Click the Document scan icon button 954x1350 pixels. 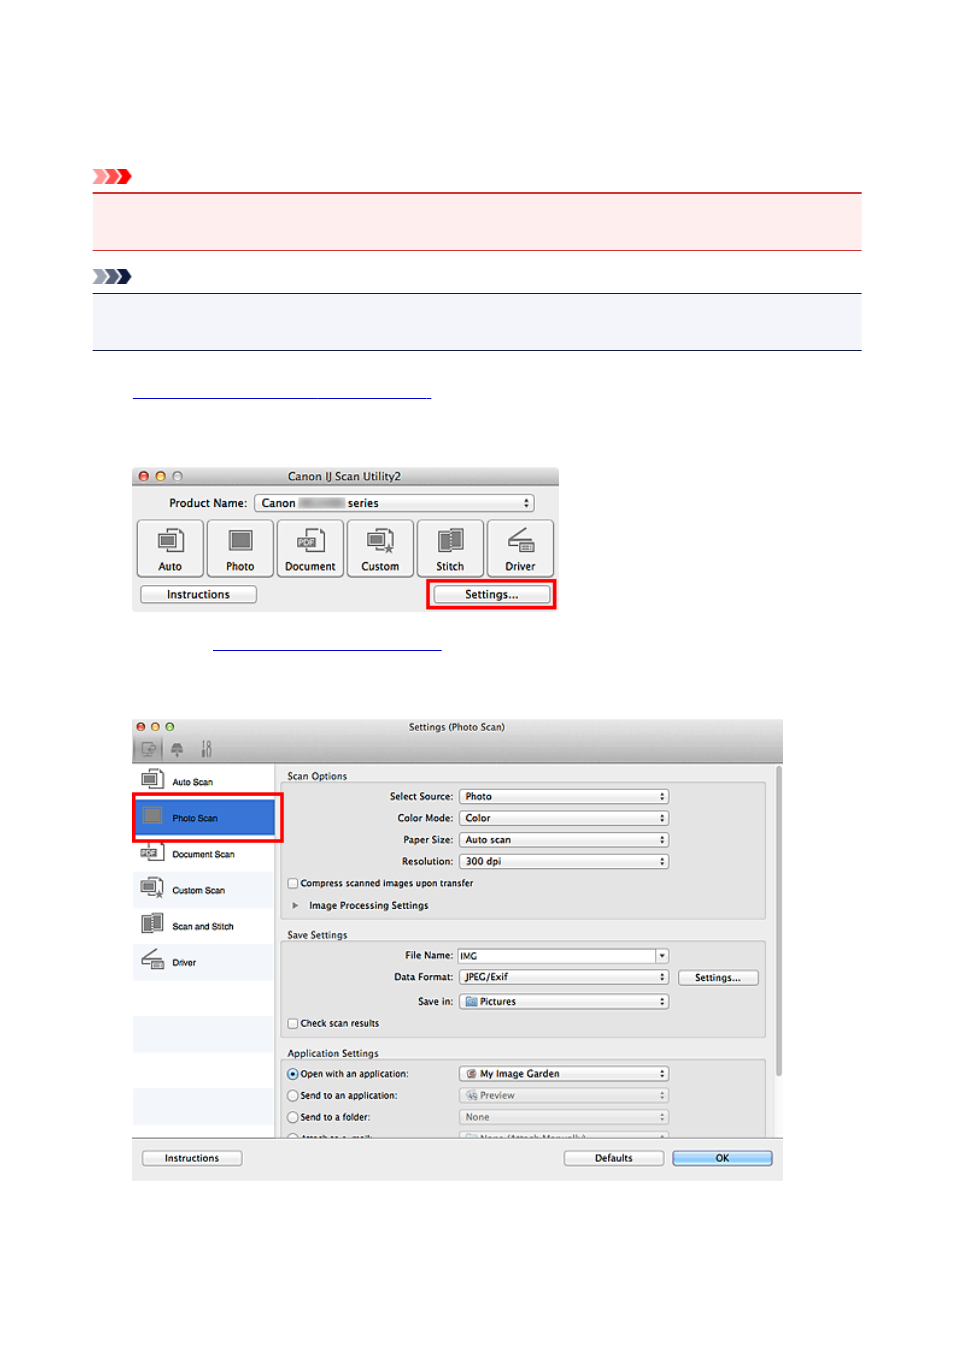point(310,548)
